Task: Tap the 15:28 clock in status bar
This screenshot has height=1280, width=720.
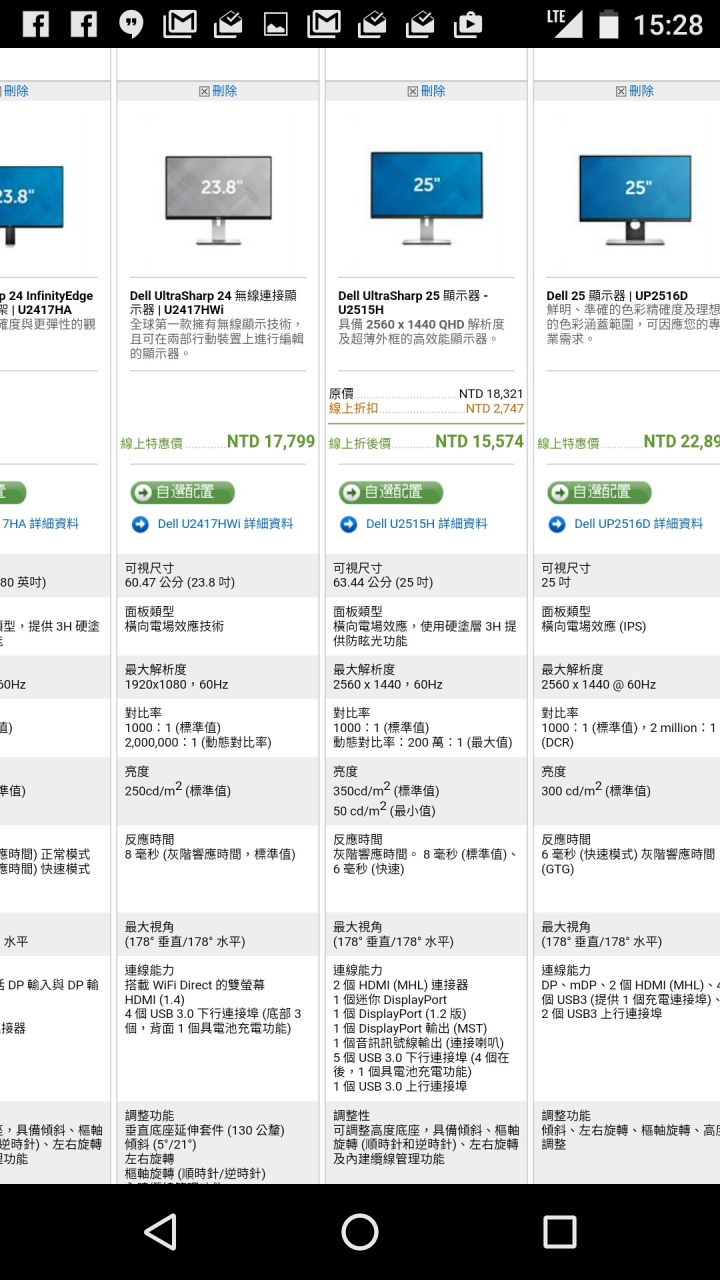Action: point(668,24)
